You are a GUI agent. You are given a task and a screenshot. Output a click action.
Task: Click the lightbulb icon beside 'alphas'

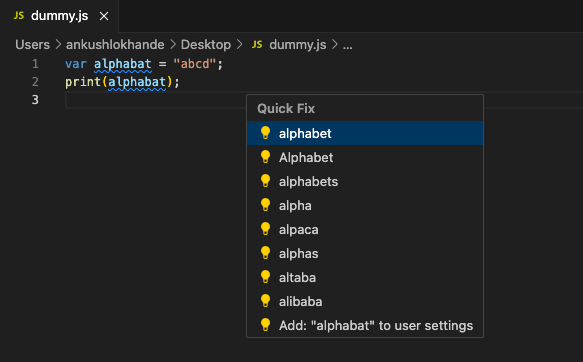click(265, 253)
